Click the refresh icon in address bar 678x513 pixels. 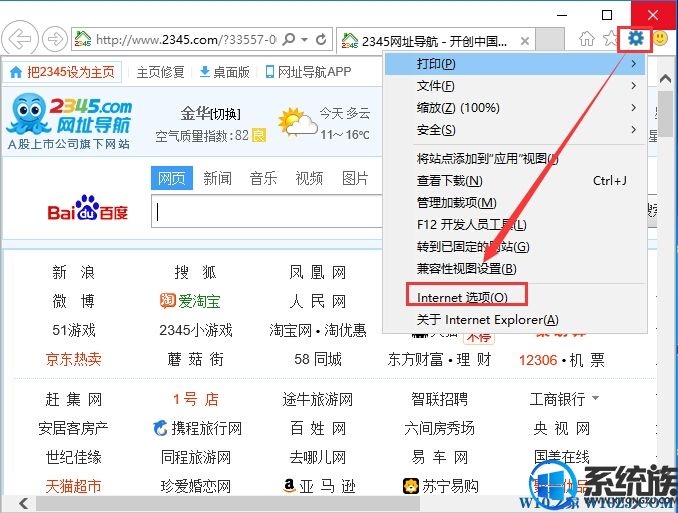pyautogui.click(x=321, y=40)
